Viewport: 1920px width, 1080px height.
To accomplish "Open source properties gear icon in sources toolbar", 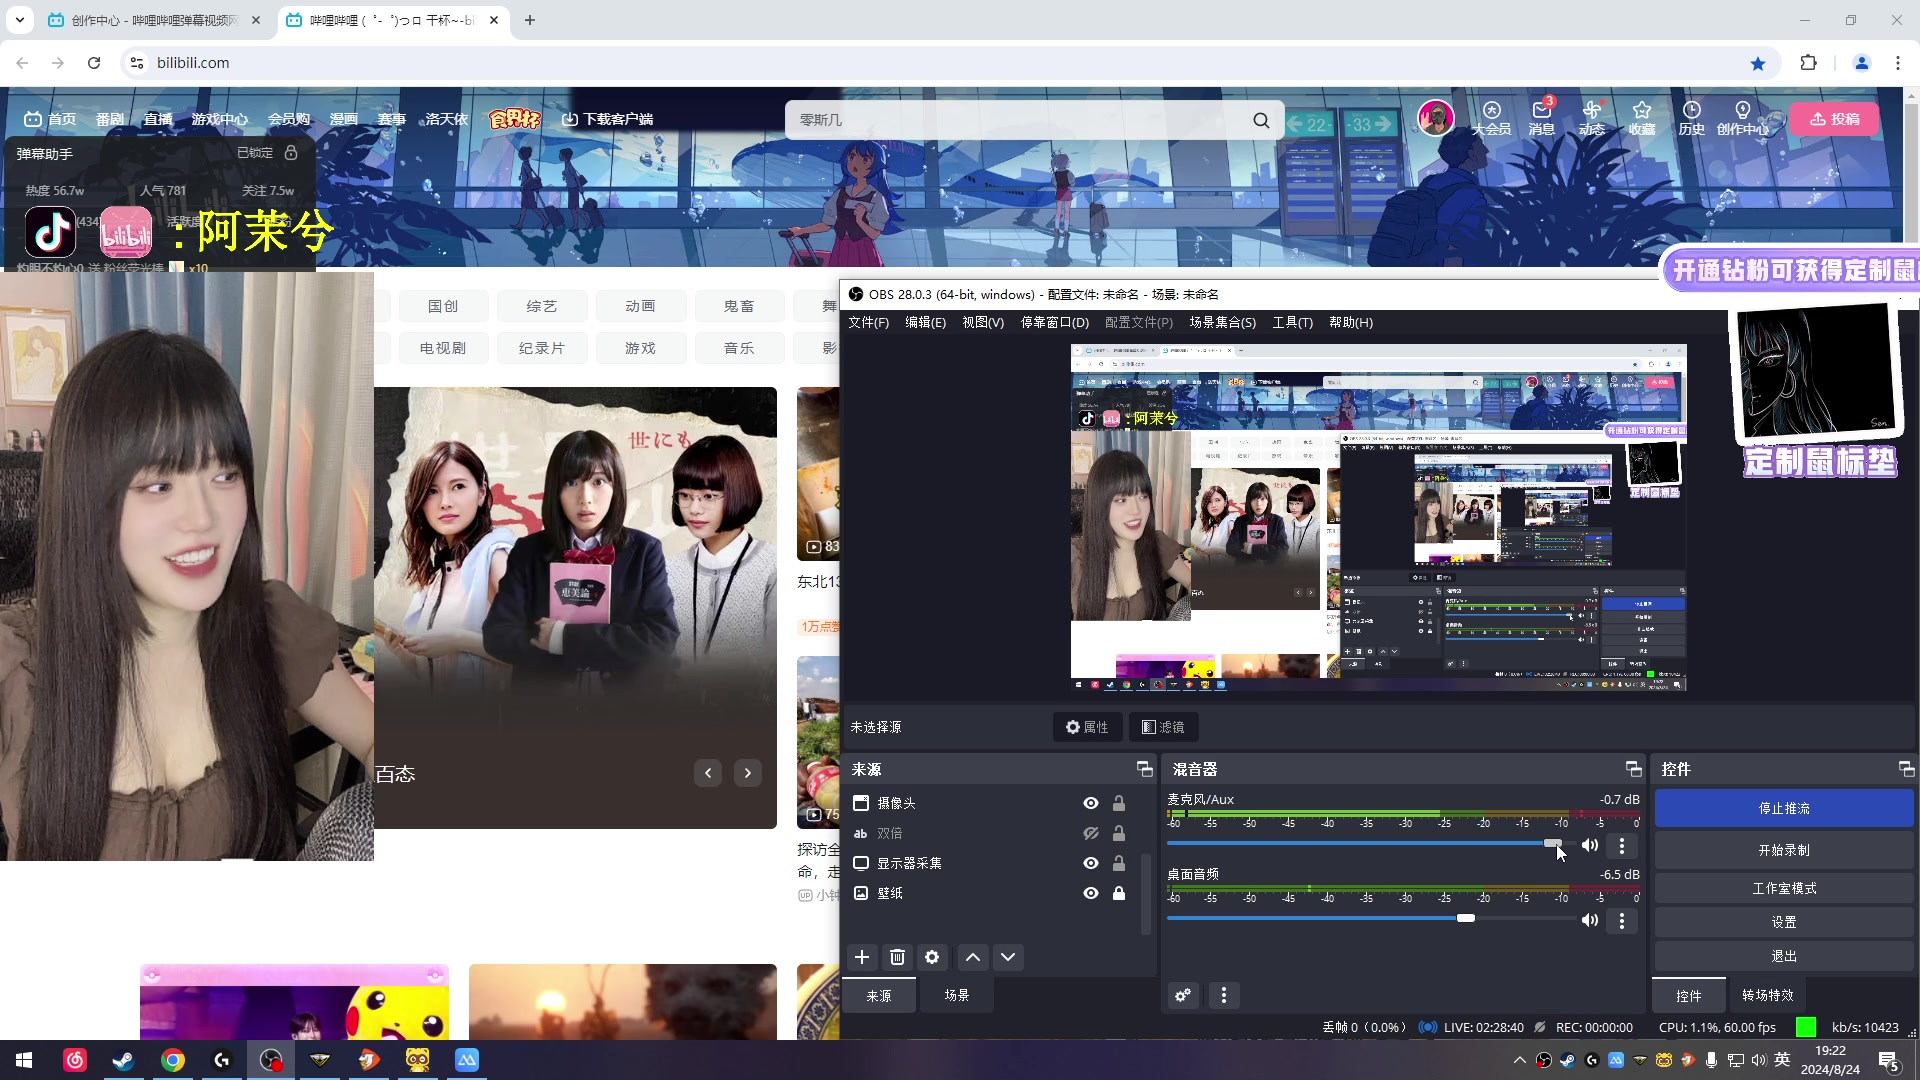I will tap(932, 957).
